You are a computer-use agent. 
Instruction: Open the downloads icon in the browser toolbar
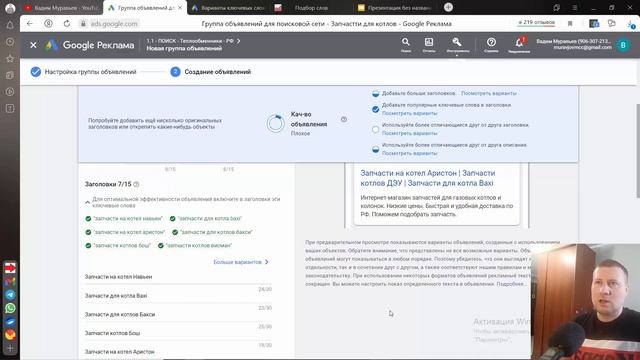click(632, 24)
